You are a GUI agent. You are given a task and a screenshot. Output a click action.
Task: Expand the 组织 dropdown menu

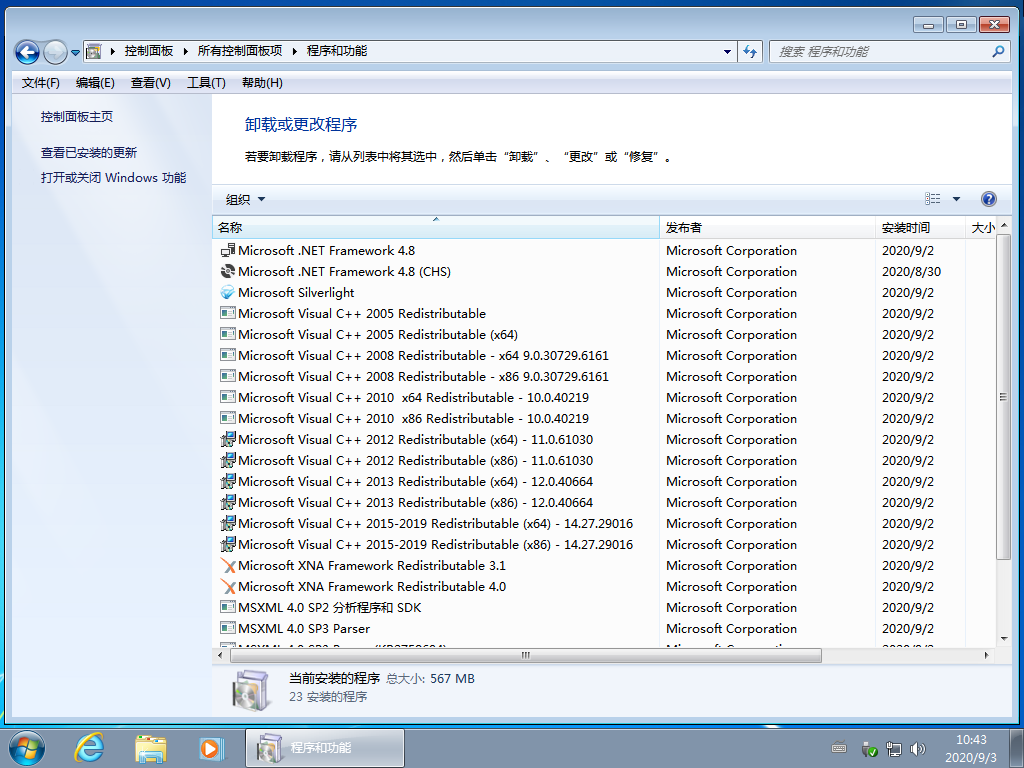pyautogui.click(x=245, y=199)
